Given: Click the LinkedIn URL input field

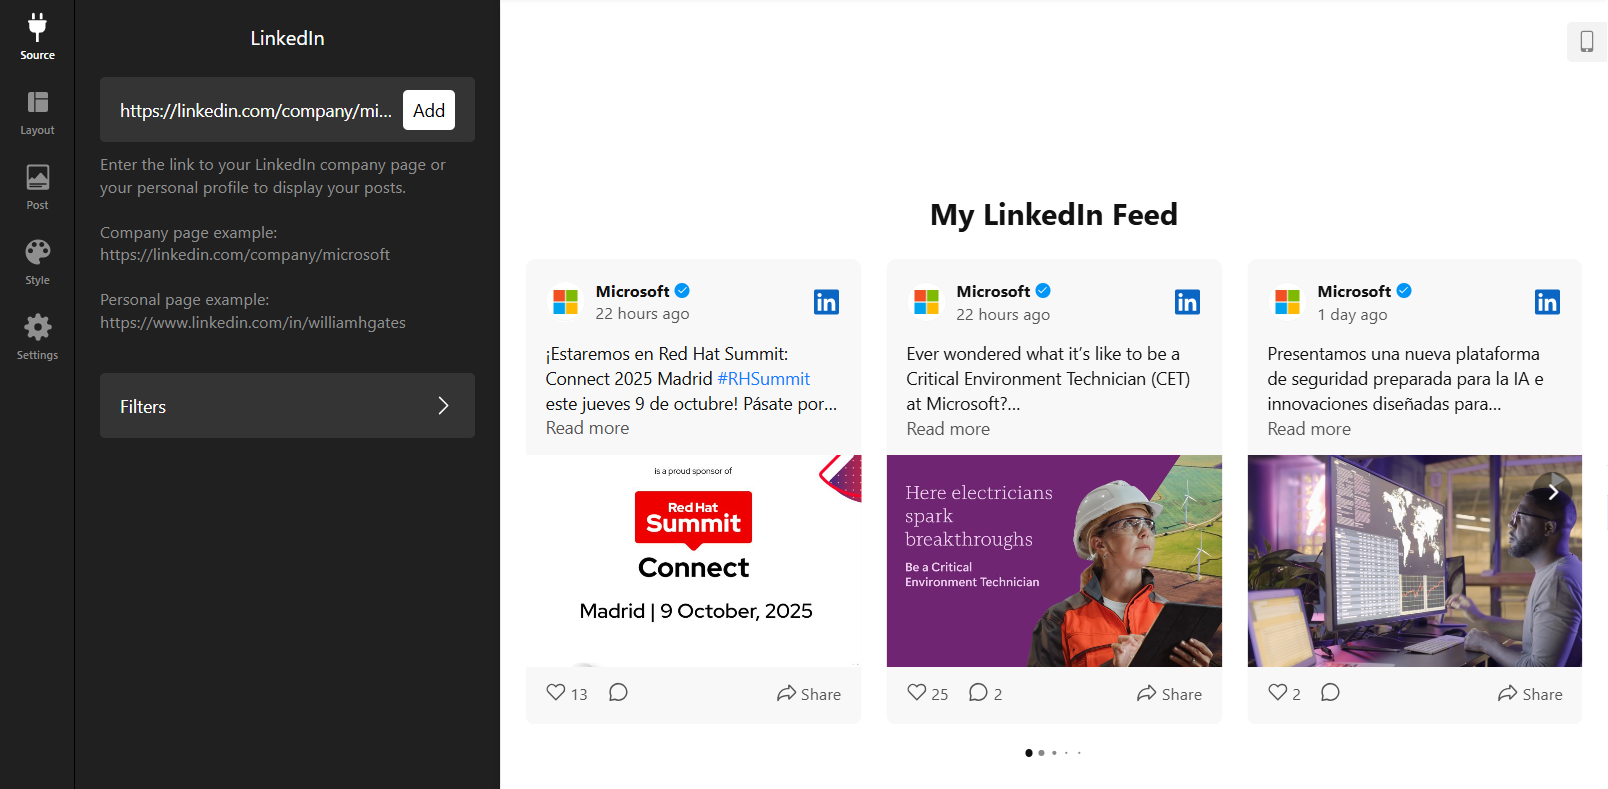Looking at the screenshot, I should (x=256, y=110).
